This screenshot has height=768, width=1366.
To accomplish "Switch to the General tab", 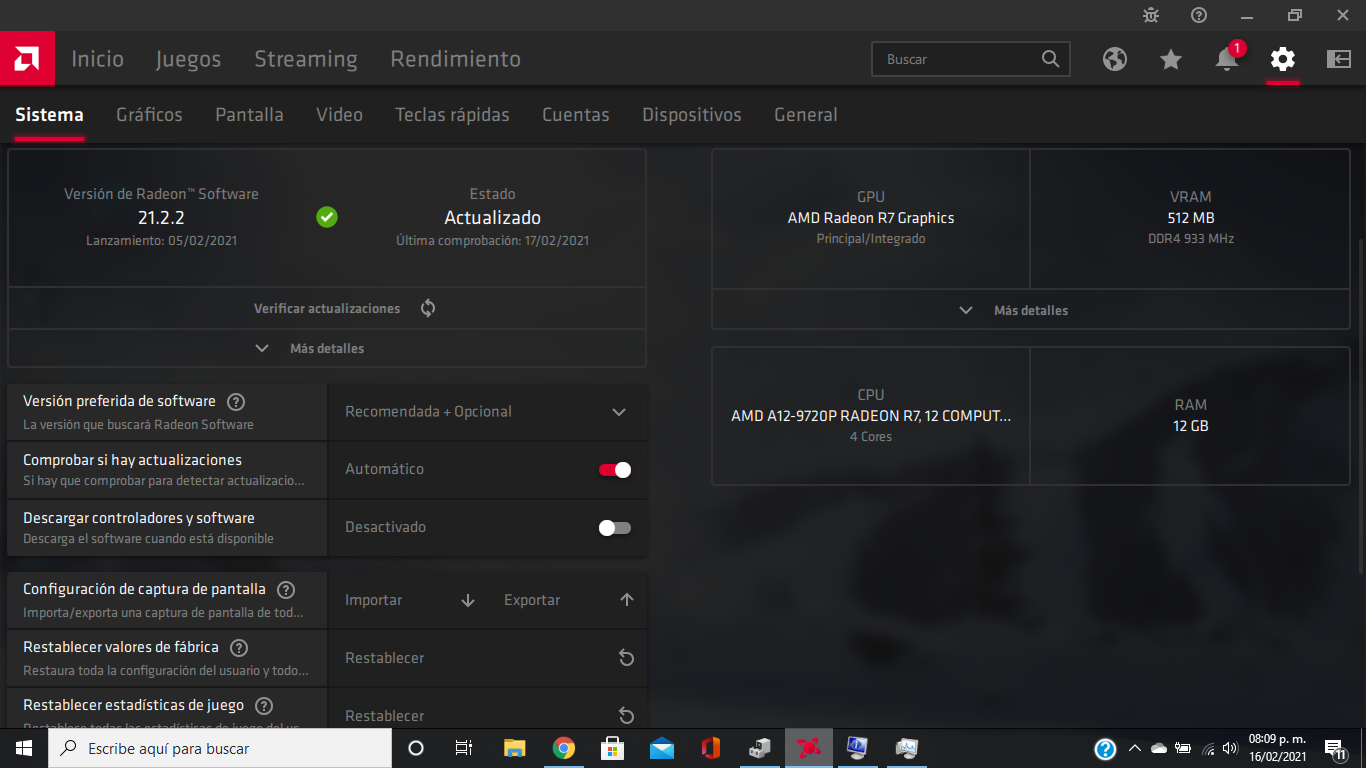I will pyautogui.click(x=806, y=115).
